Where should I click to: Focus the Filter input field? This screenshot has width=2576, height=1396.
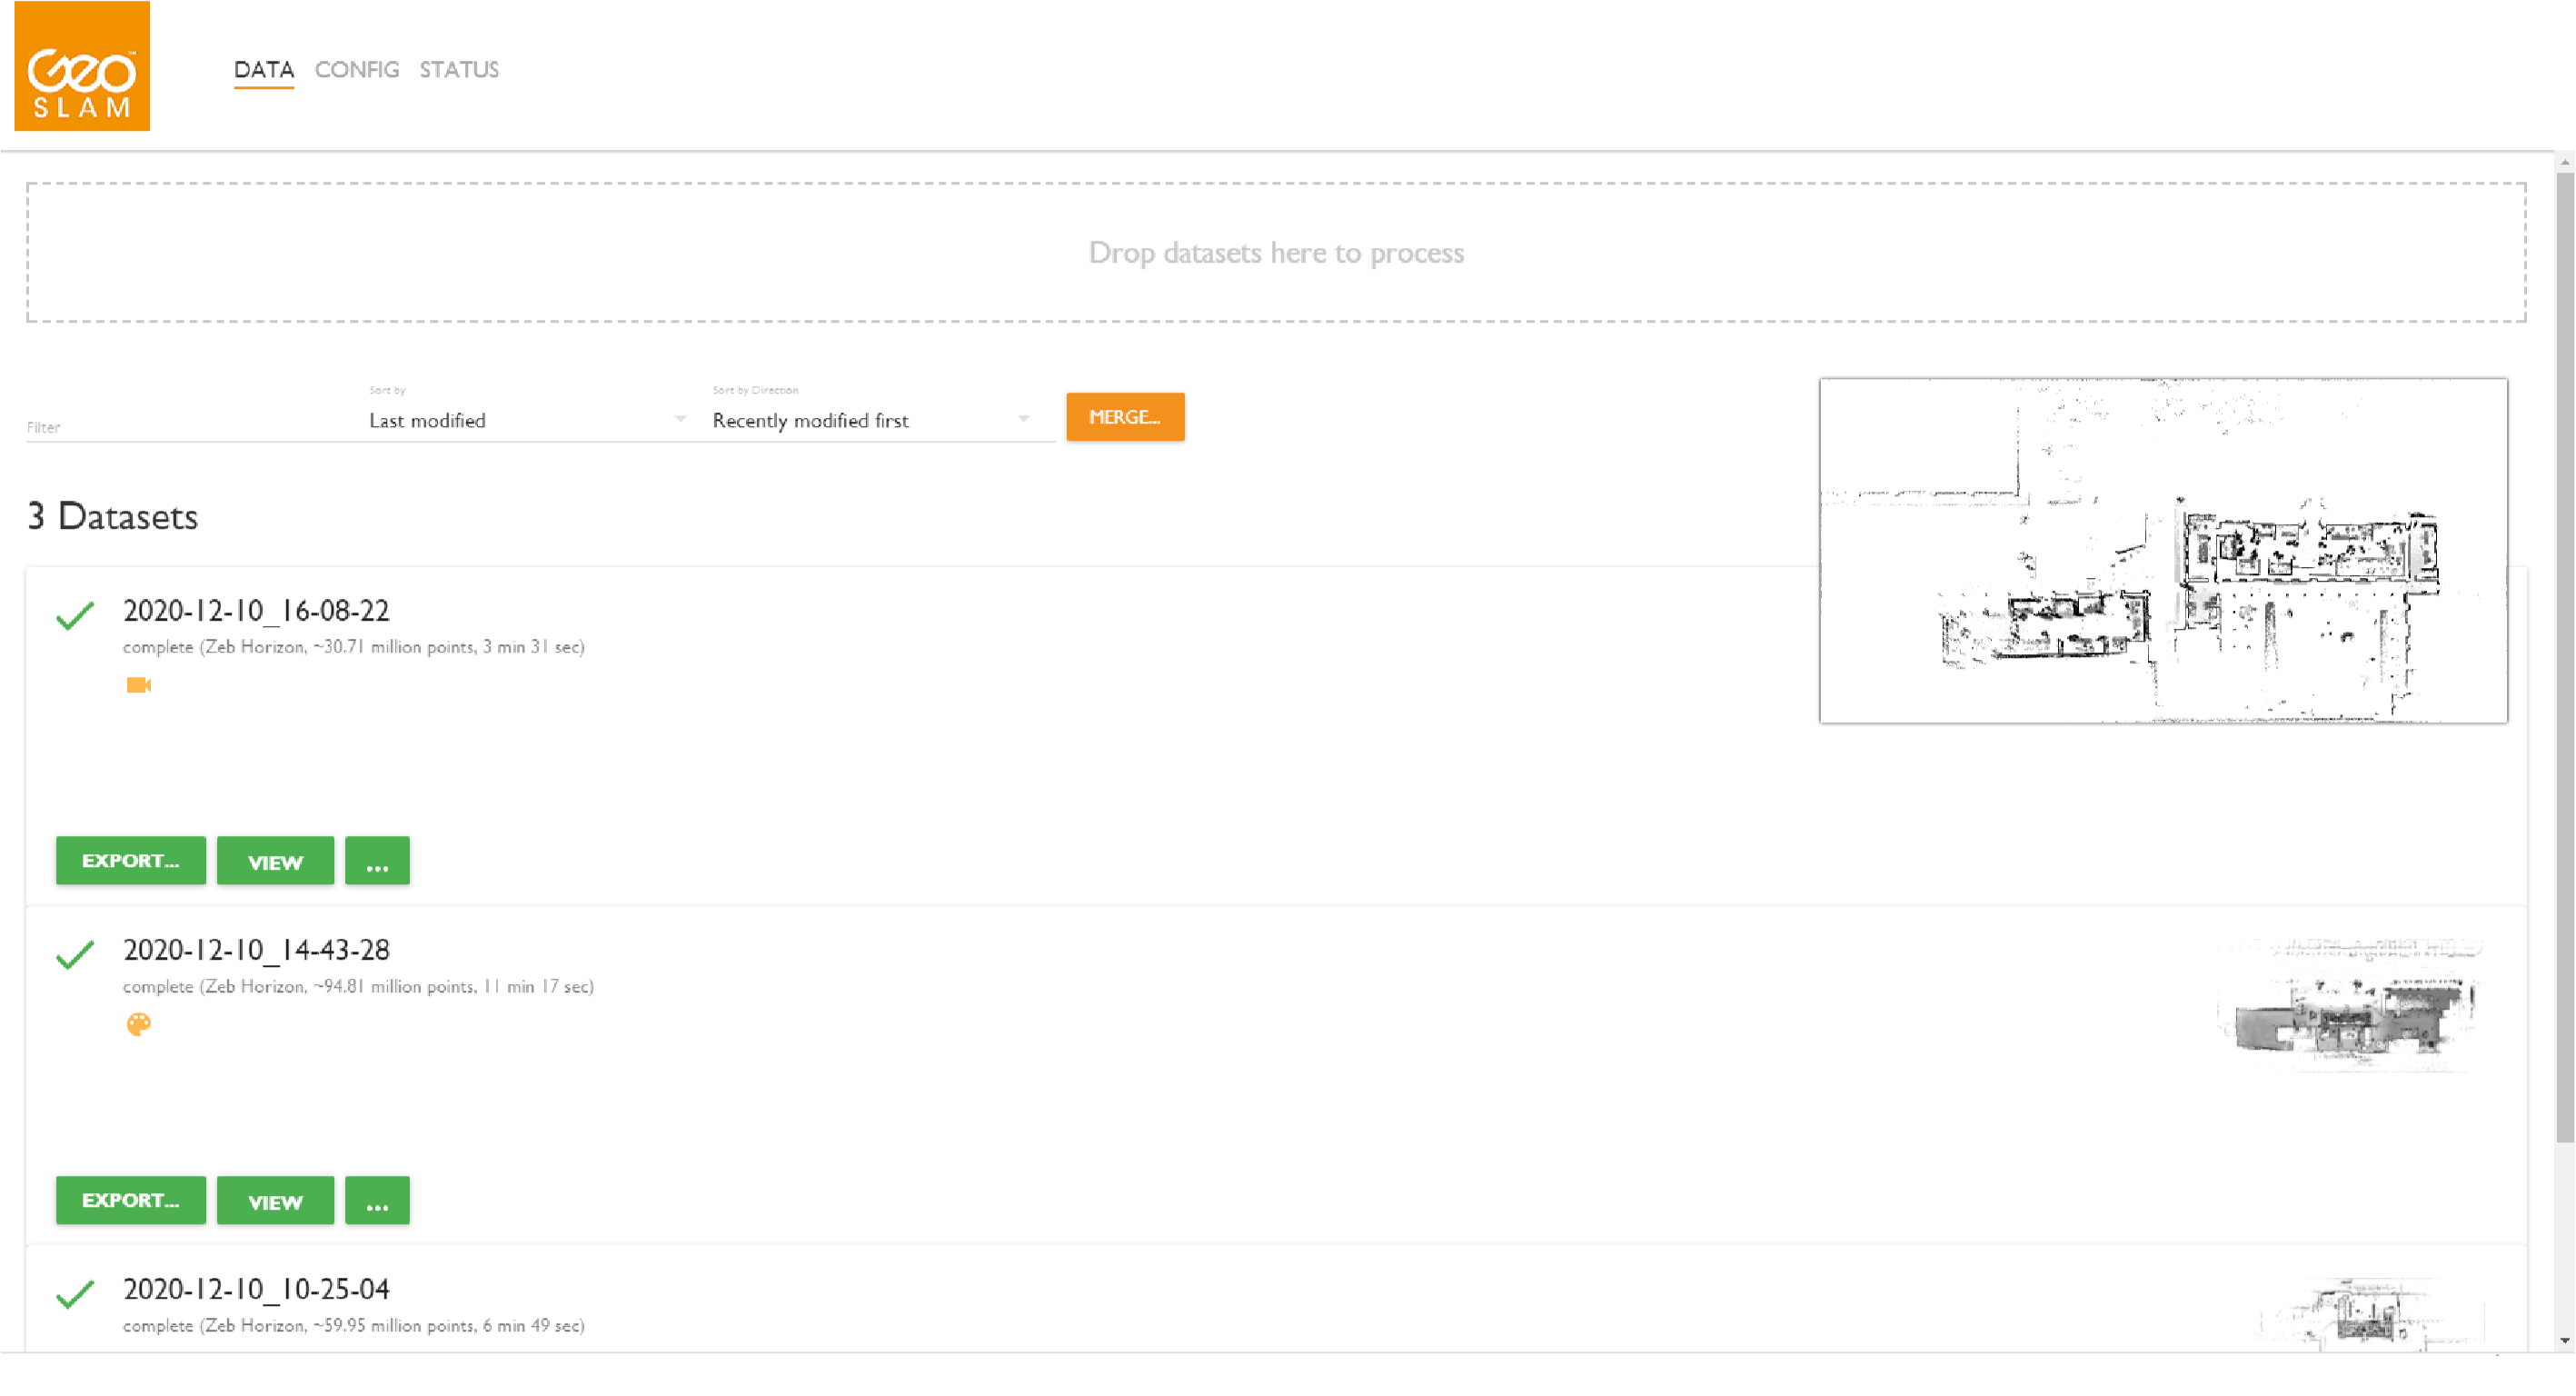pyautogui.click(x=187, y=427)
